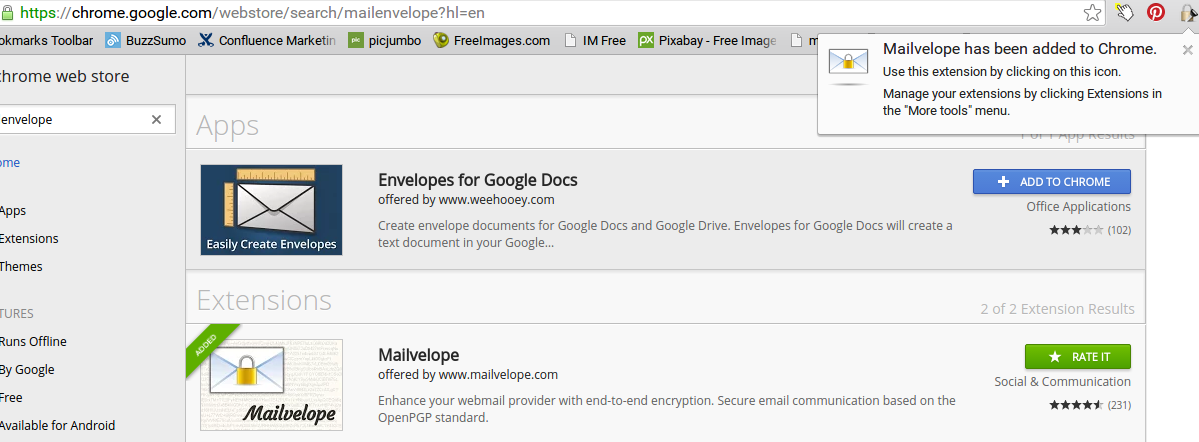
Task: Click 'offered by www.weehooey.com' text
Action: pos(466,200)
